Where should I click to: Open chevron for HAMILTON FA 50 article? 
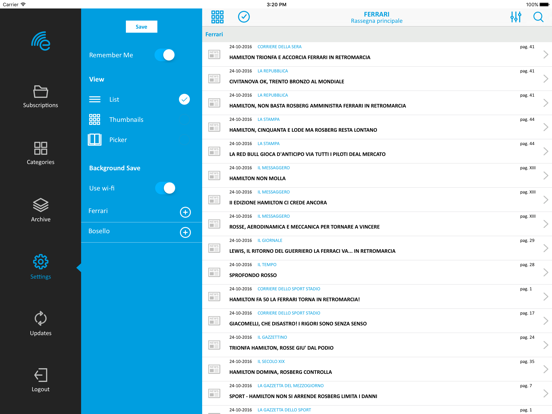(545, 296)
